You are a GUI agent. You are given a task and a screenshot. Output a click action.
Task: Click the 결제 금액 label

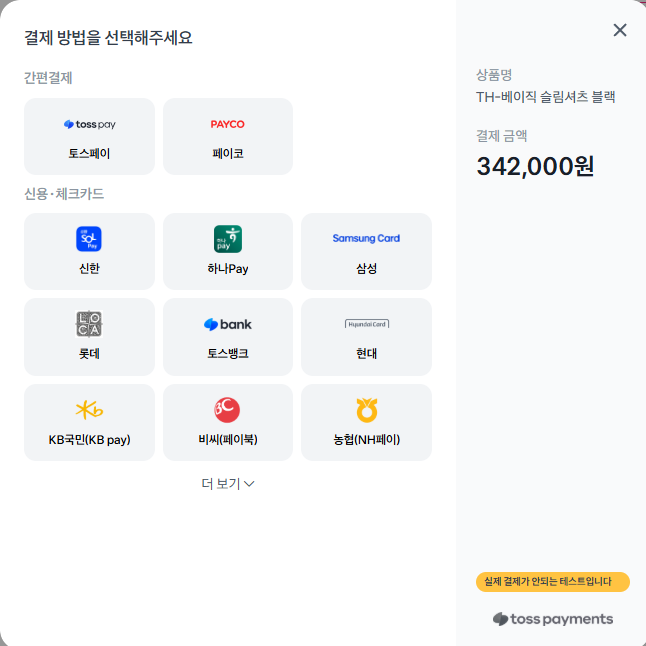[501, 136]
